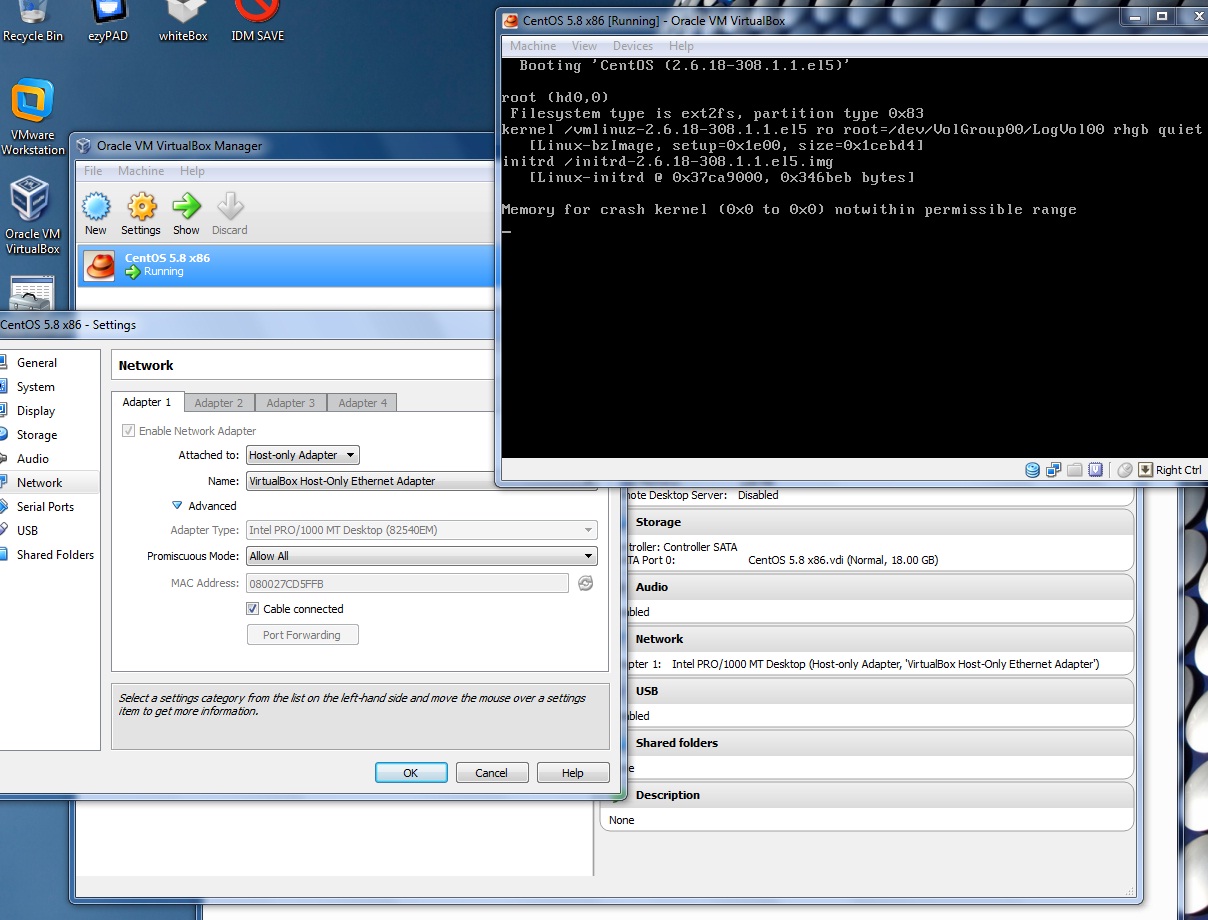Open the View menu in VM window

point(584,46)
